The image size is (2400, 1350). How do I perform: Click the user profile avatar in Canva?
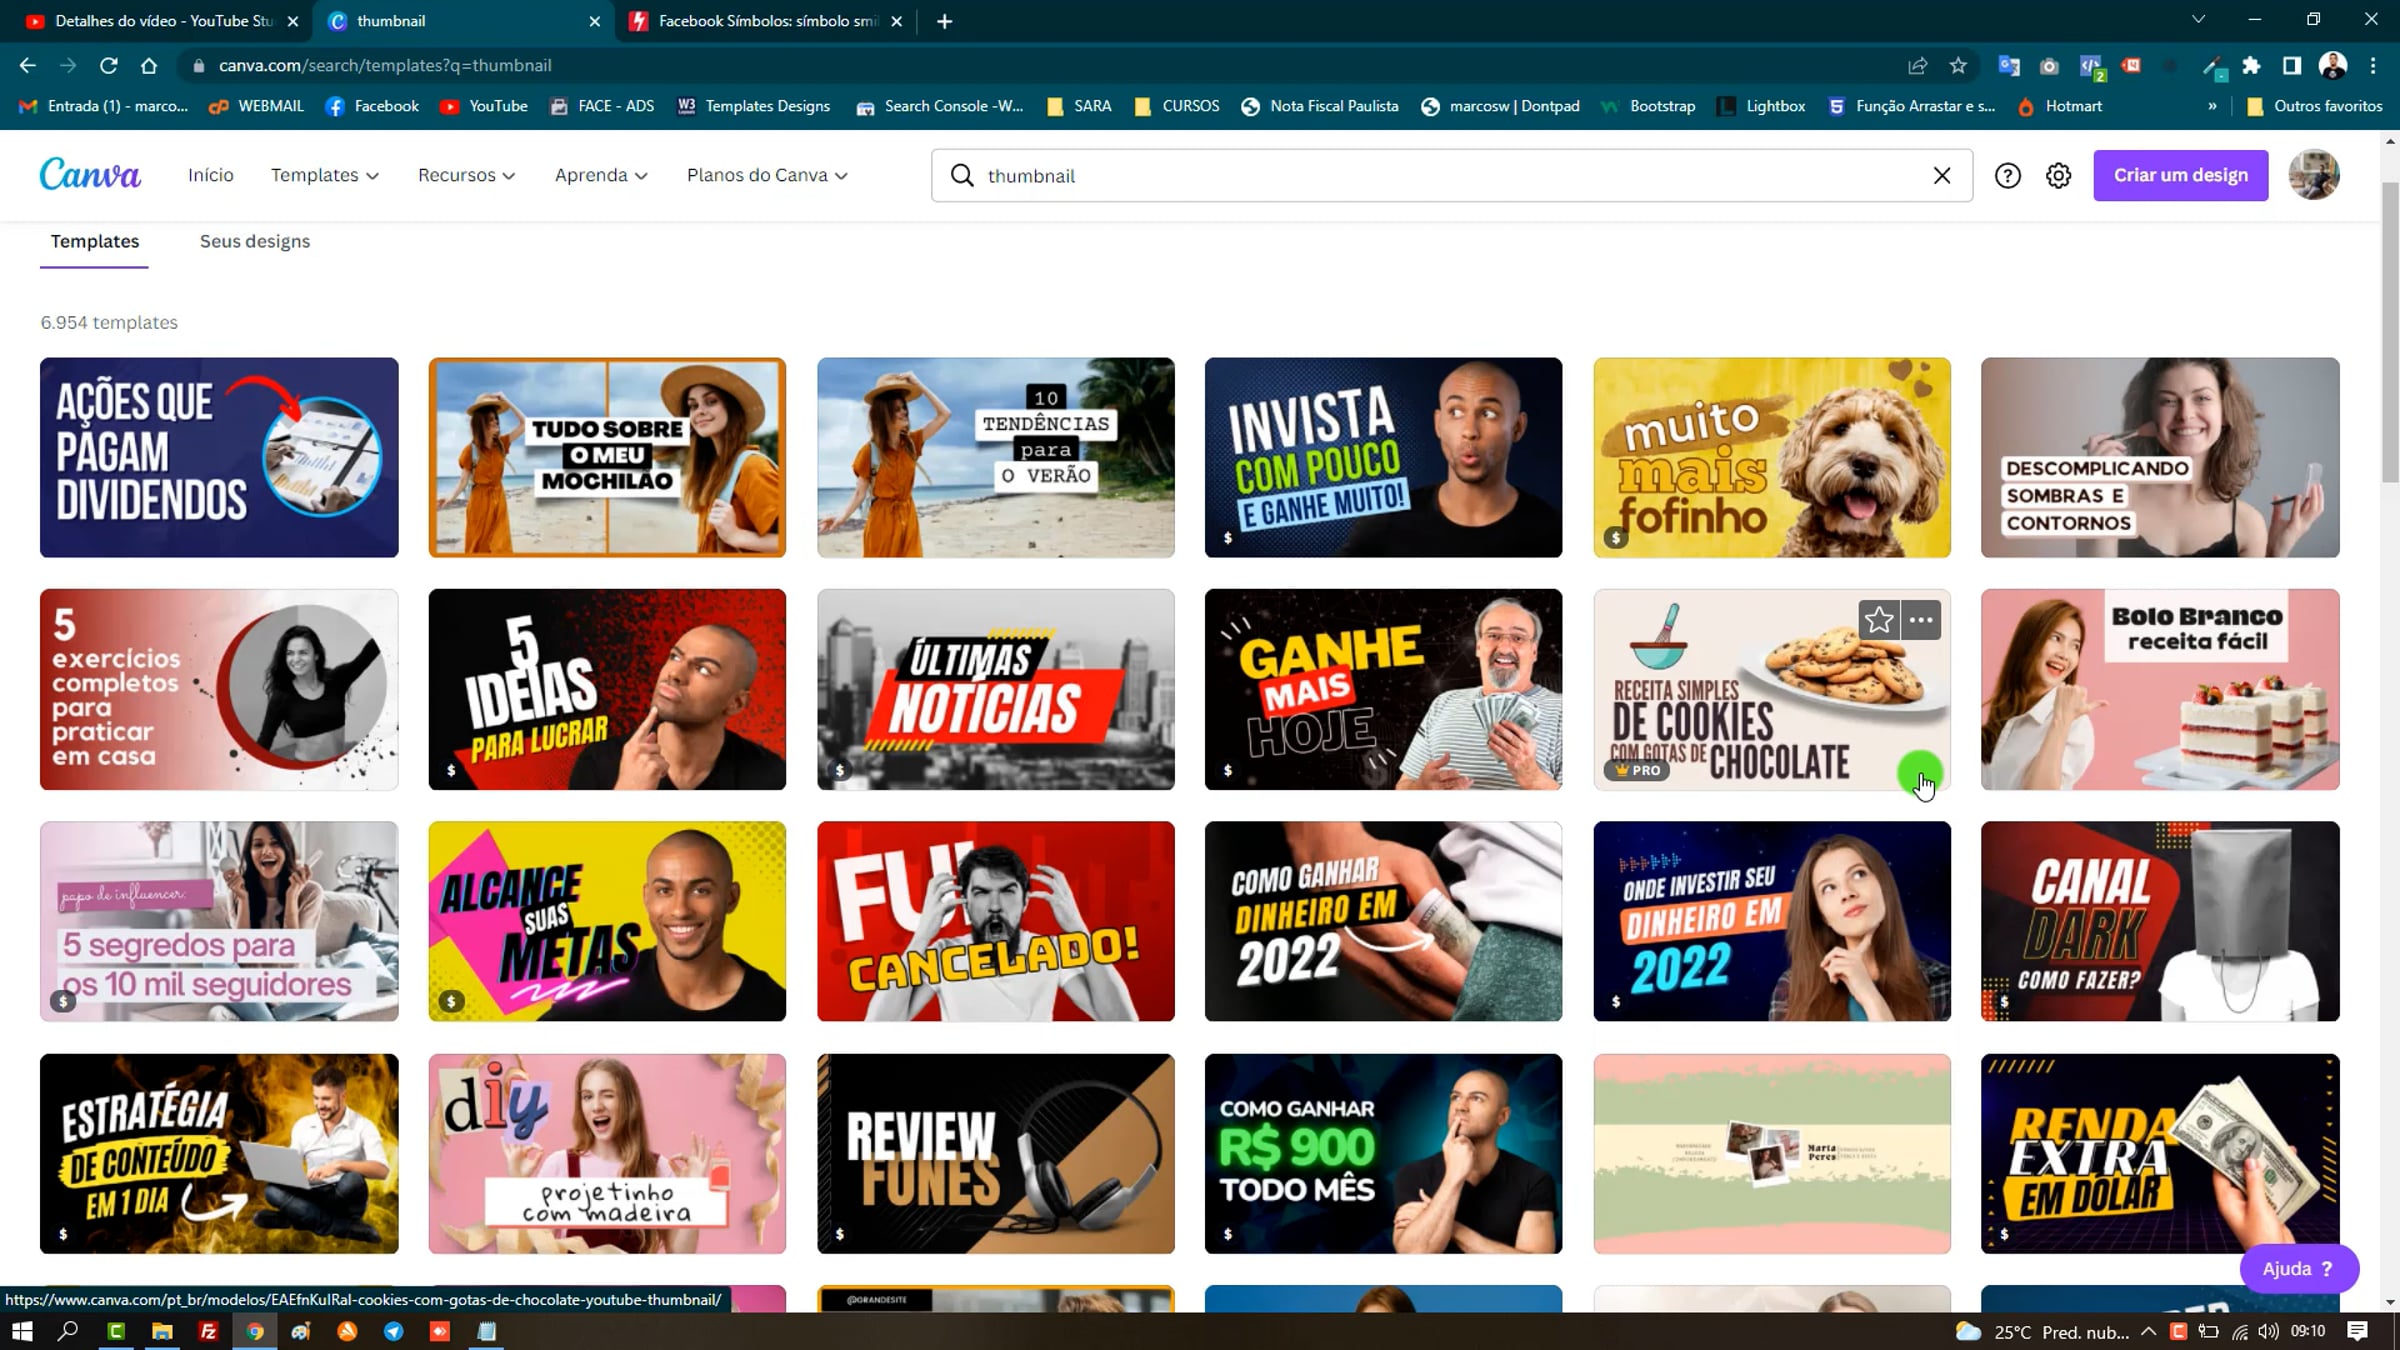click(x=2313, y=175)
